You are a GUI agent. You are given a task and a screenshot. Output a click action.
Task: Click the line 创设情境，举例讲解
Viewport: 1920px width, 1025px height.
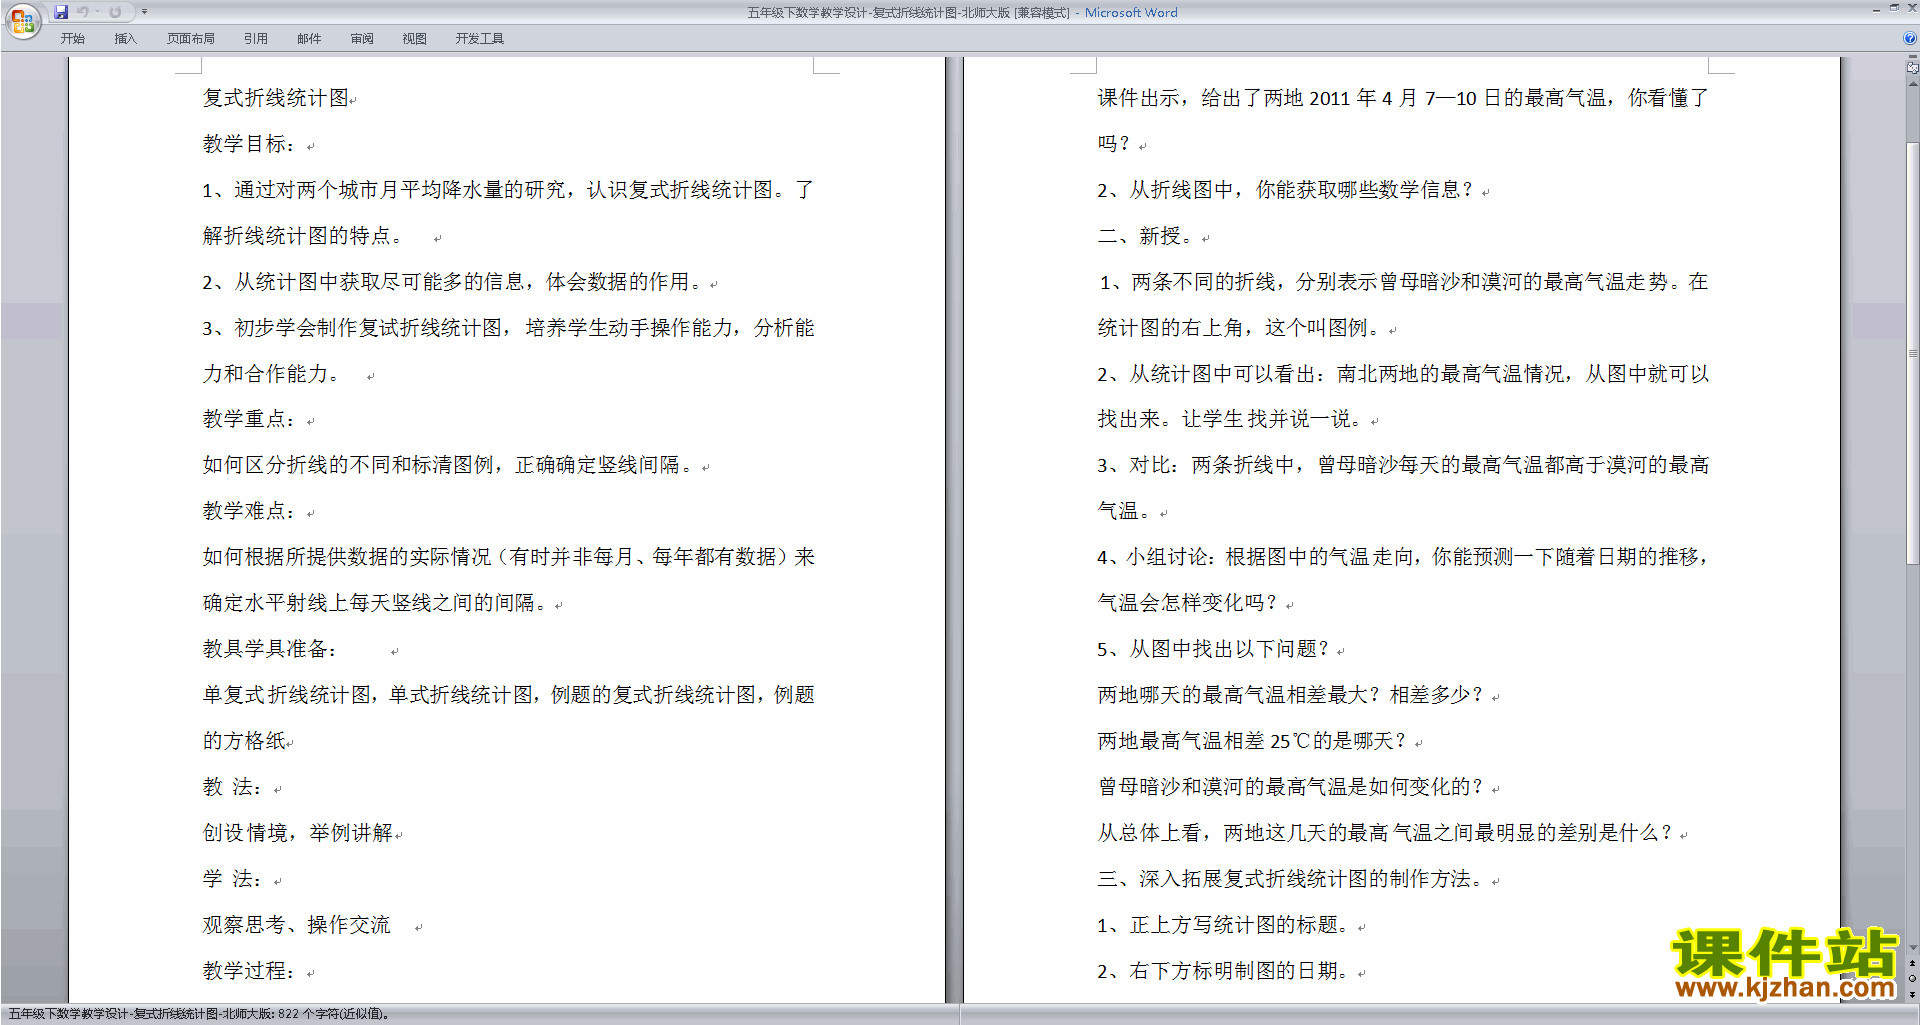pyautogui.click(x=298, y=833)
